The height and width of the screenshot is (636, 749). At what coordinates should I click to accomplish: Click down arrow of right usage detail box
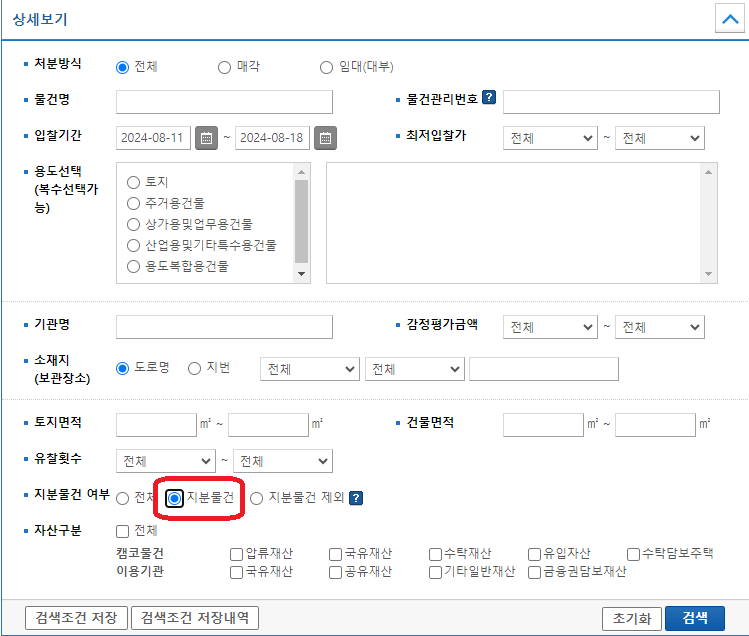coord(708,274)
